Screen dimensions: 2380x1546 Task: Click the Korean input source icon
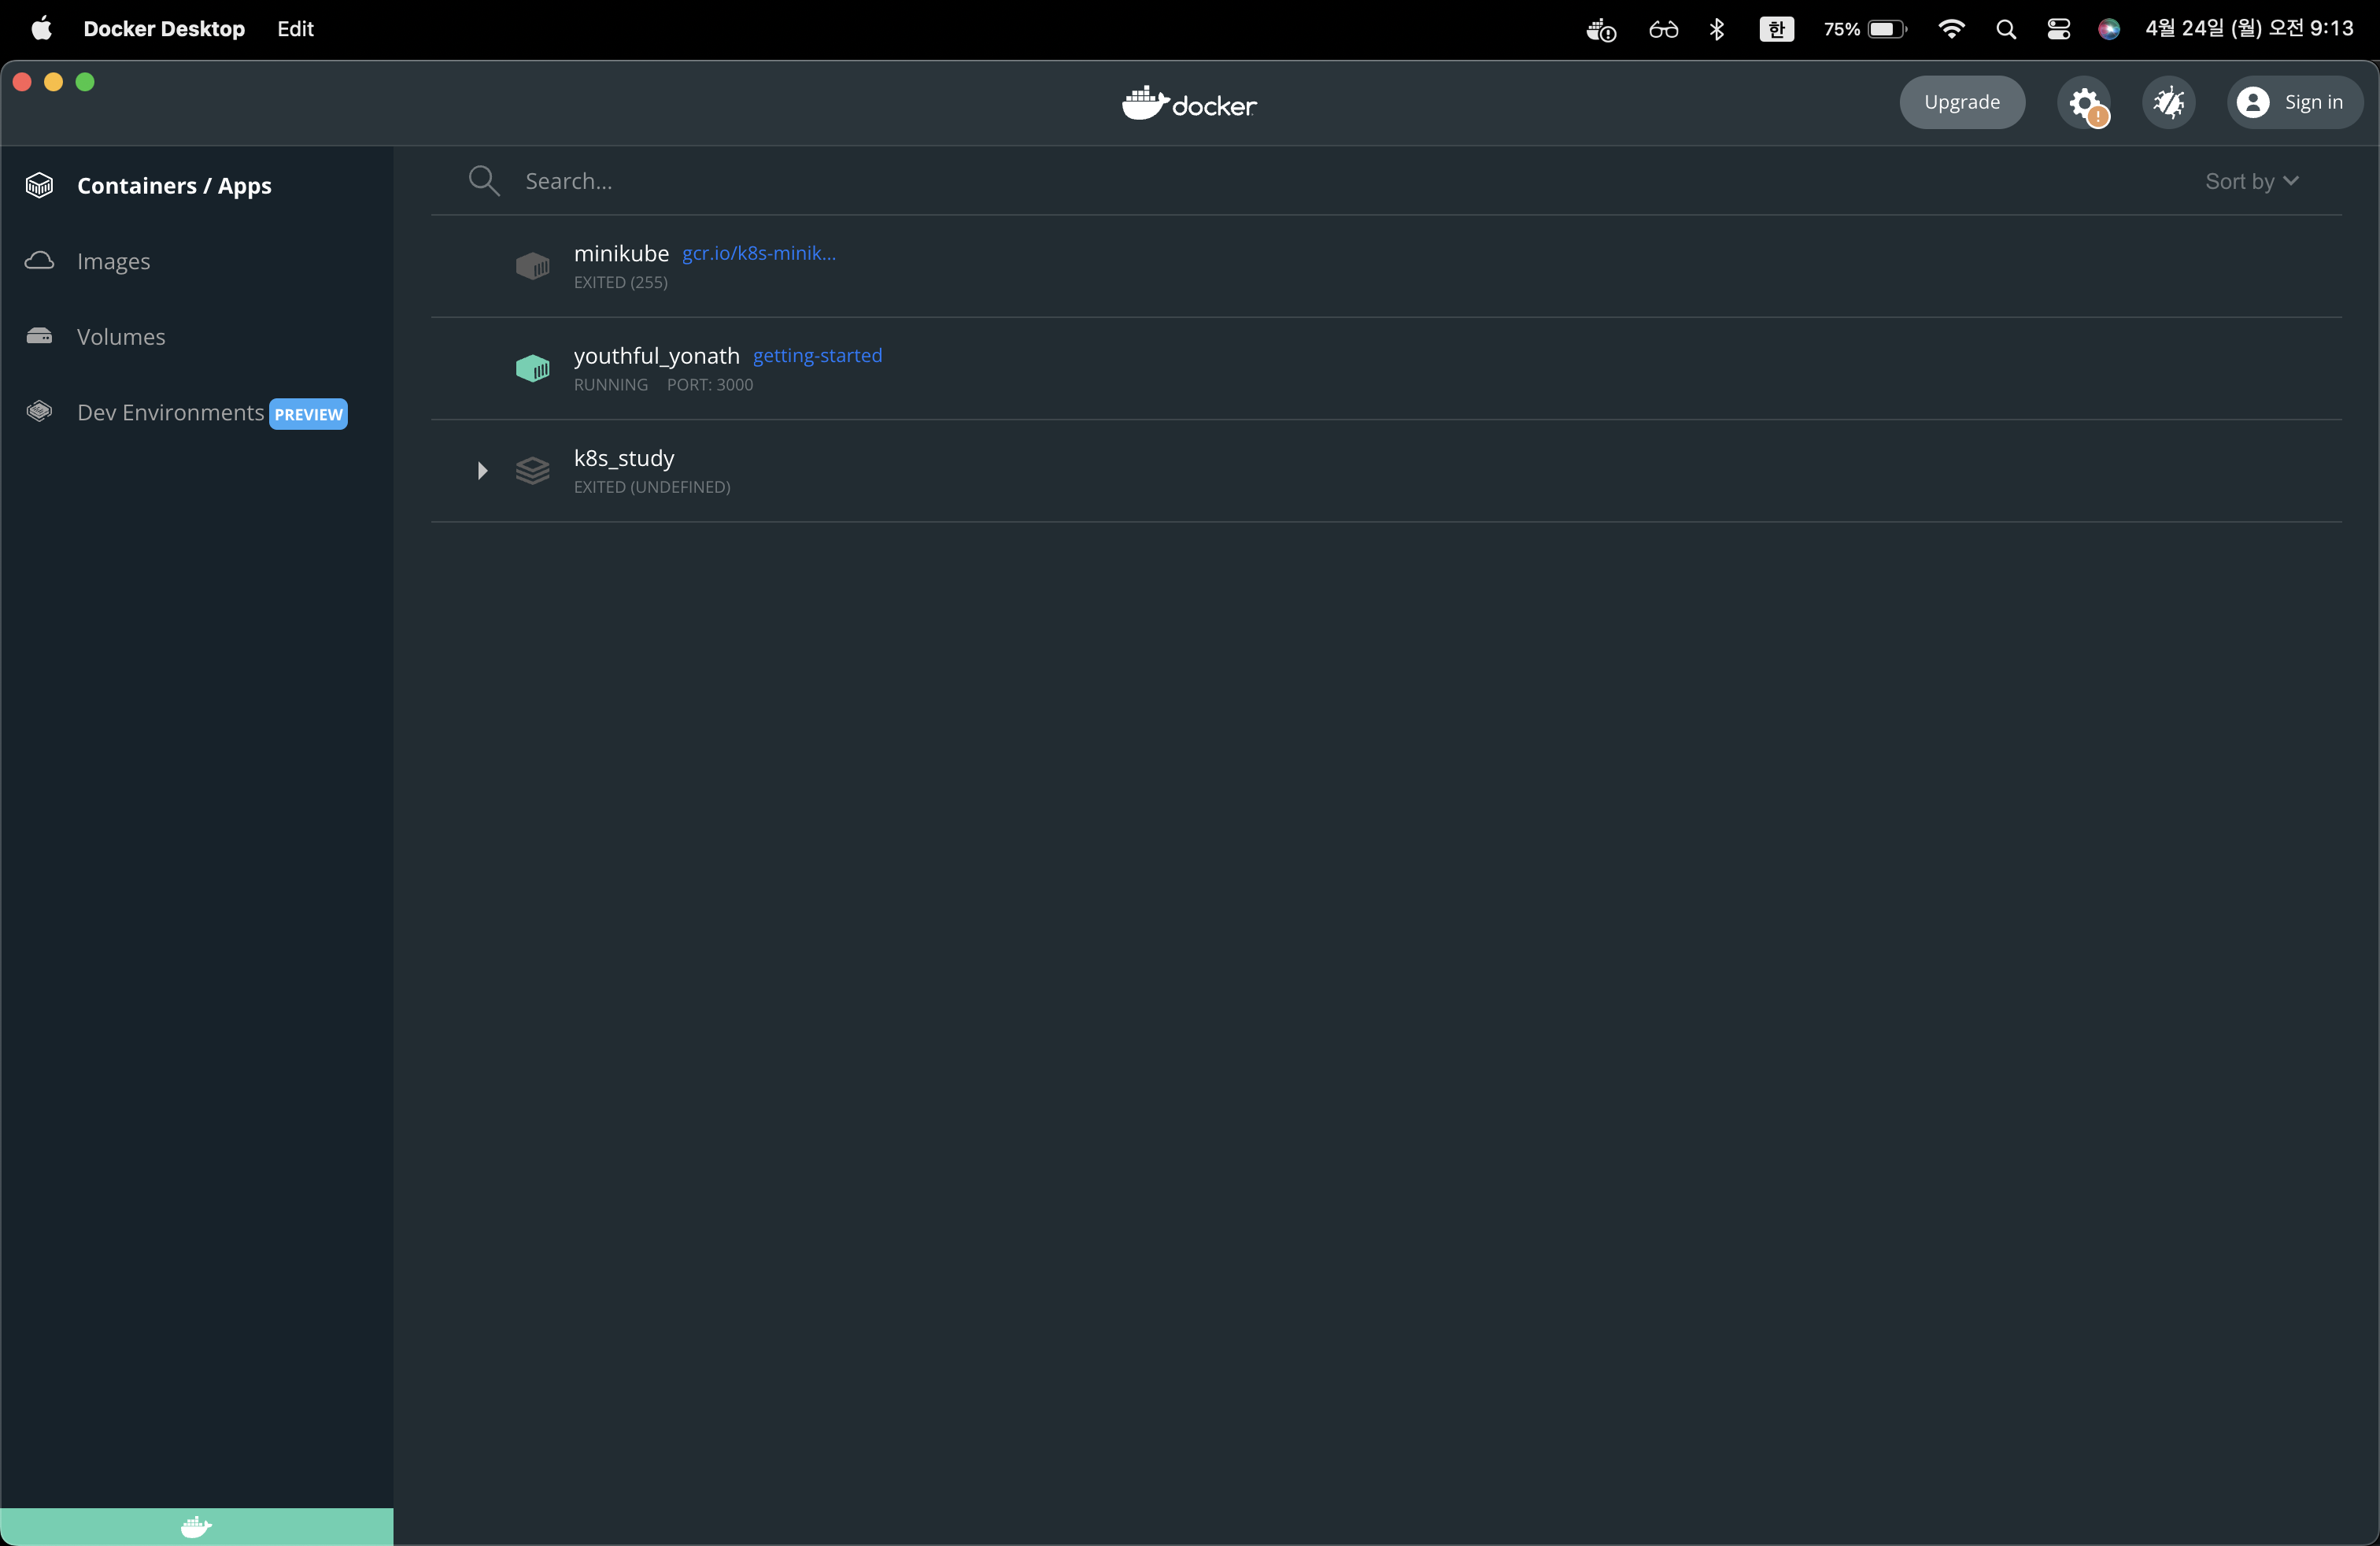pyautogui.click(x=1777, y=30)
